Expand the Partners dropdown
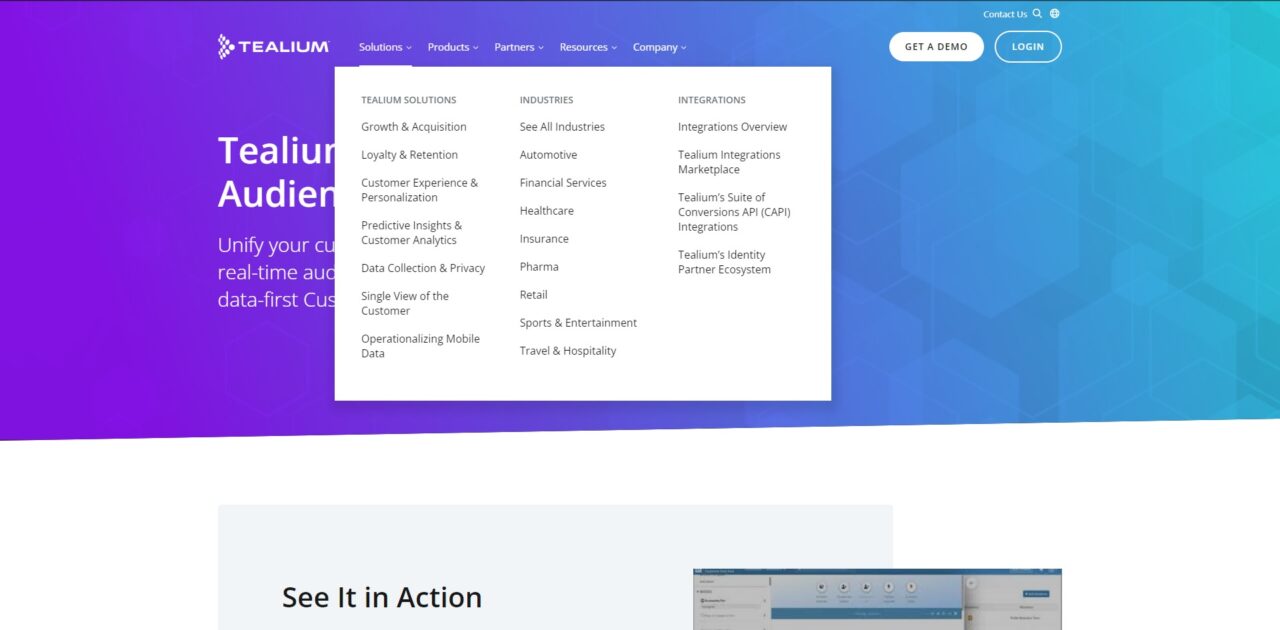This screenshot has height=630, width=1280. (519, 47)
